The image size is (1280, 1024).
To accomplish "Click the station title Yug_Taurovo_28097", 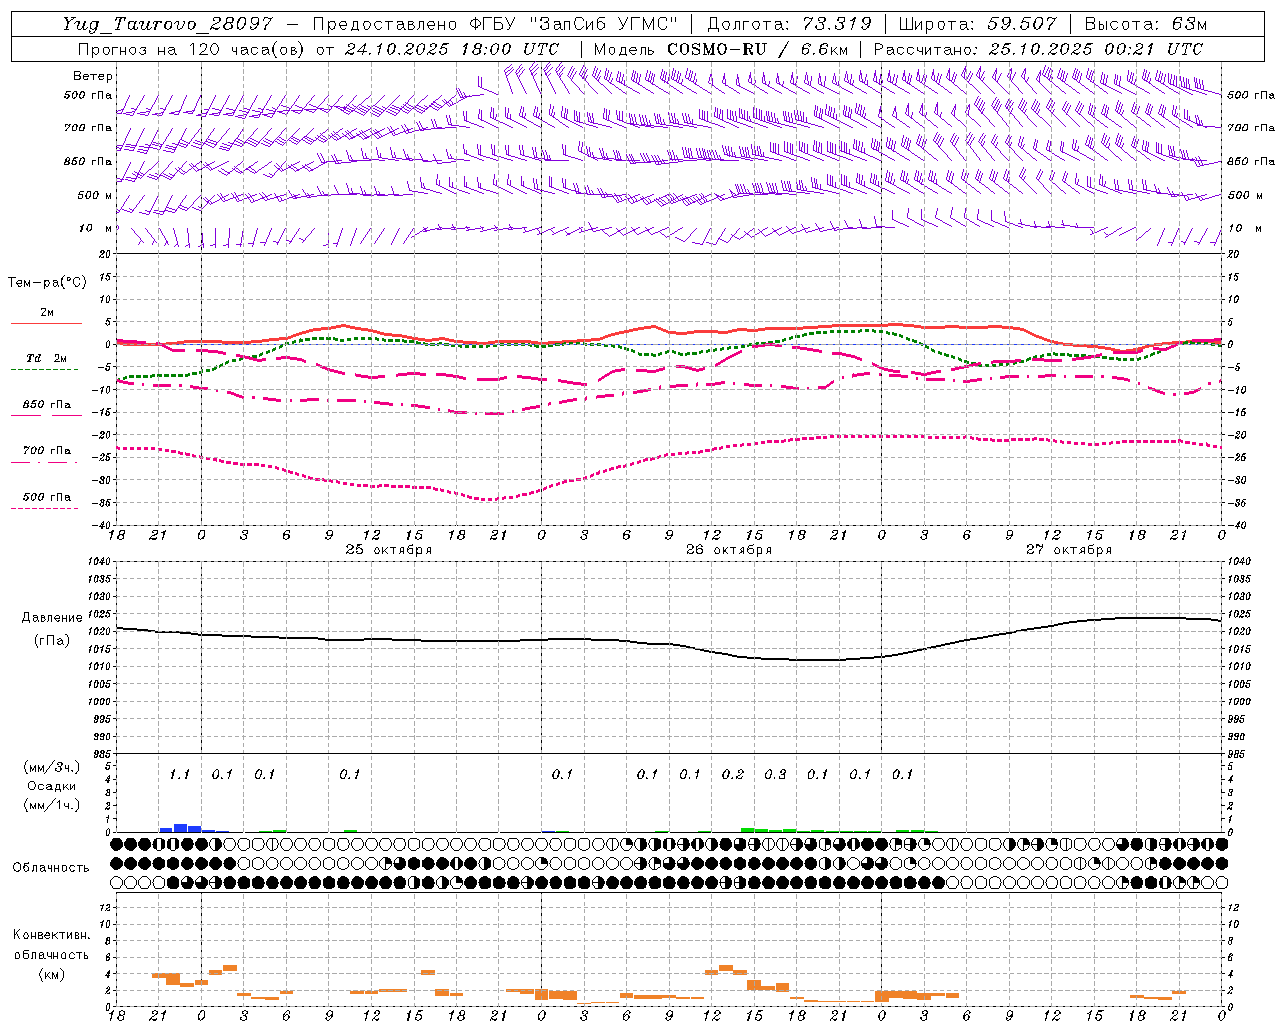I will 167,24.
